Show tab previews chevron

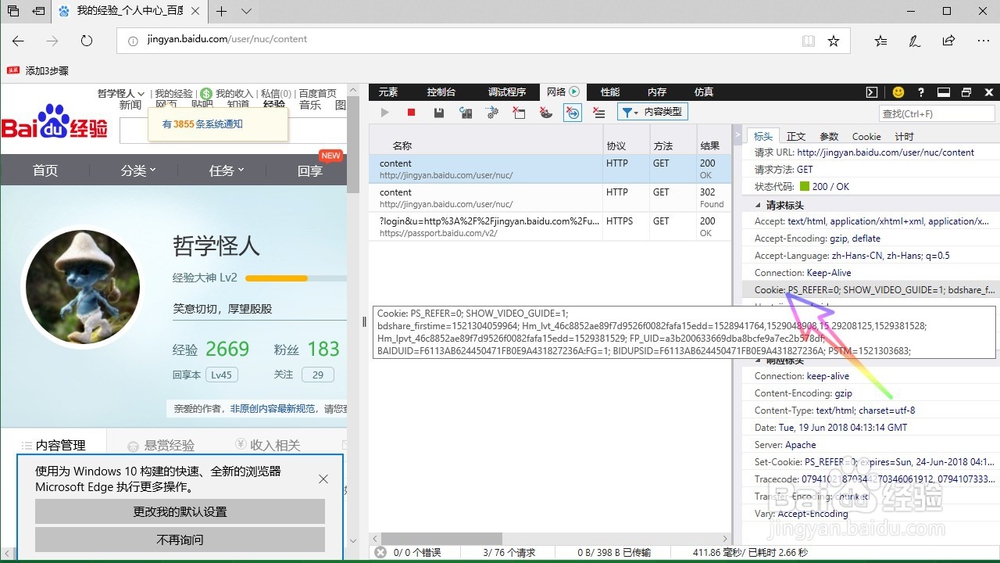(x=247, y=11)
